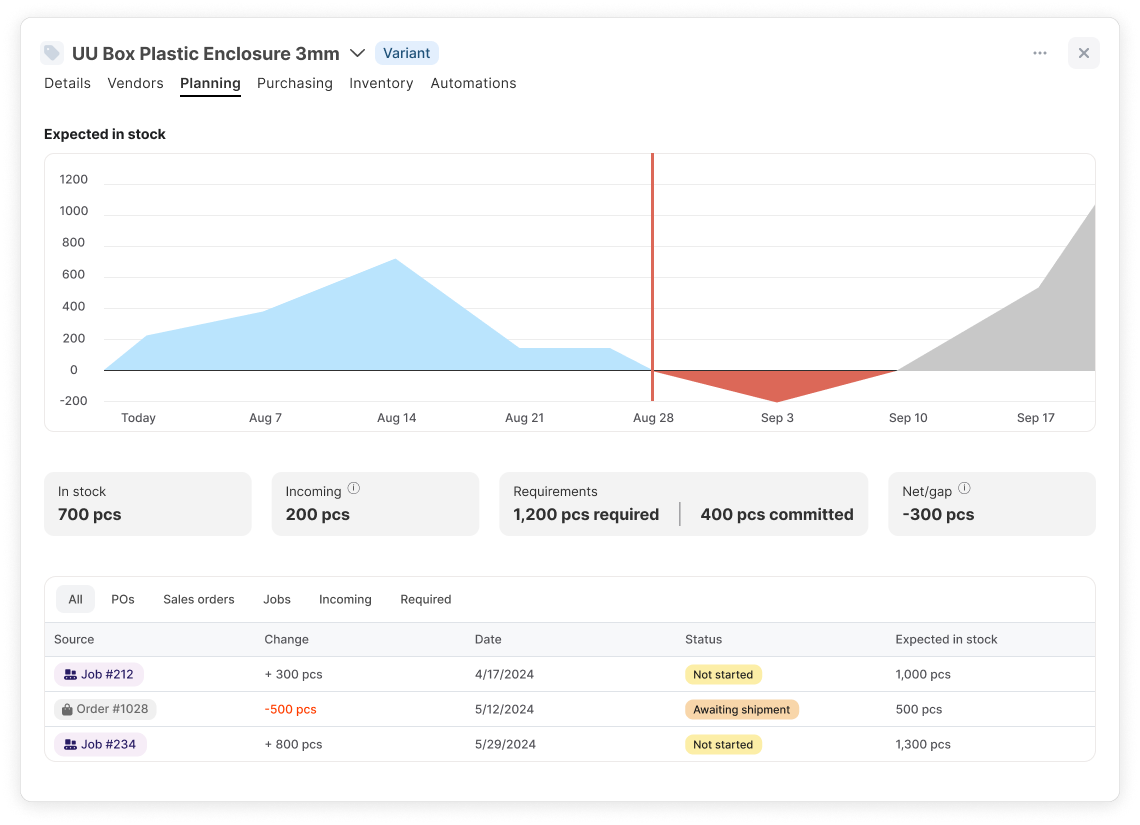Click the Job #234 icon
The height and width of the screenshot is (825, 1140).
[71, 744]
